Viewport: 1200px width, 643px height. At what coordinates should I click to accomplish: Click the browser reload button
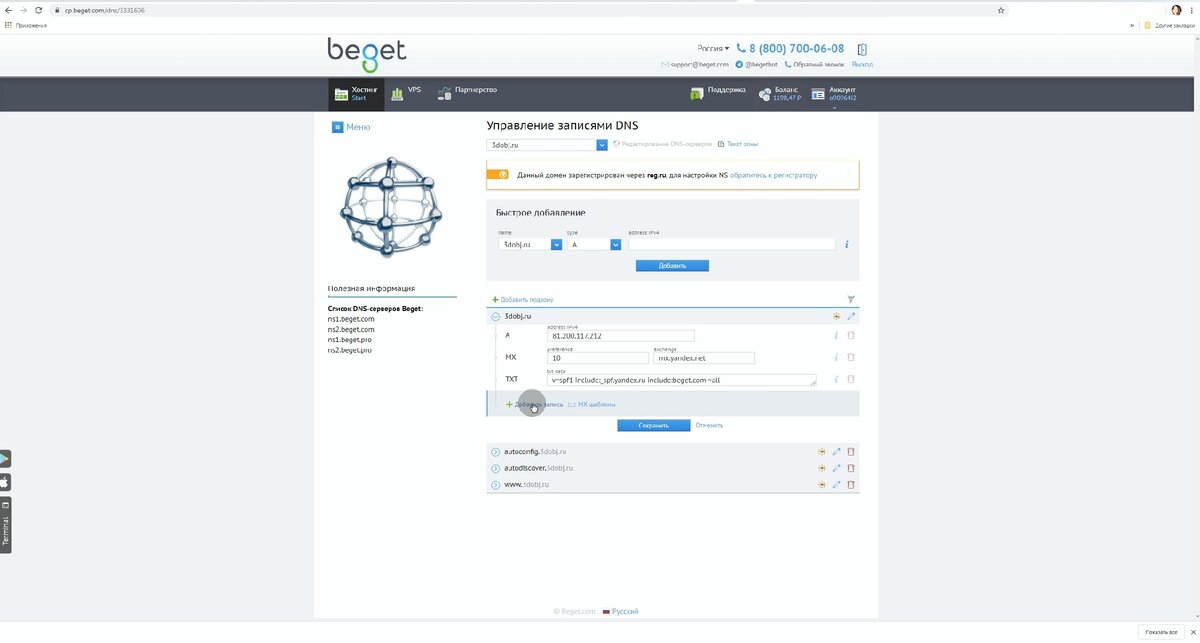38,10
